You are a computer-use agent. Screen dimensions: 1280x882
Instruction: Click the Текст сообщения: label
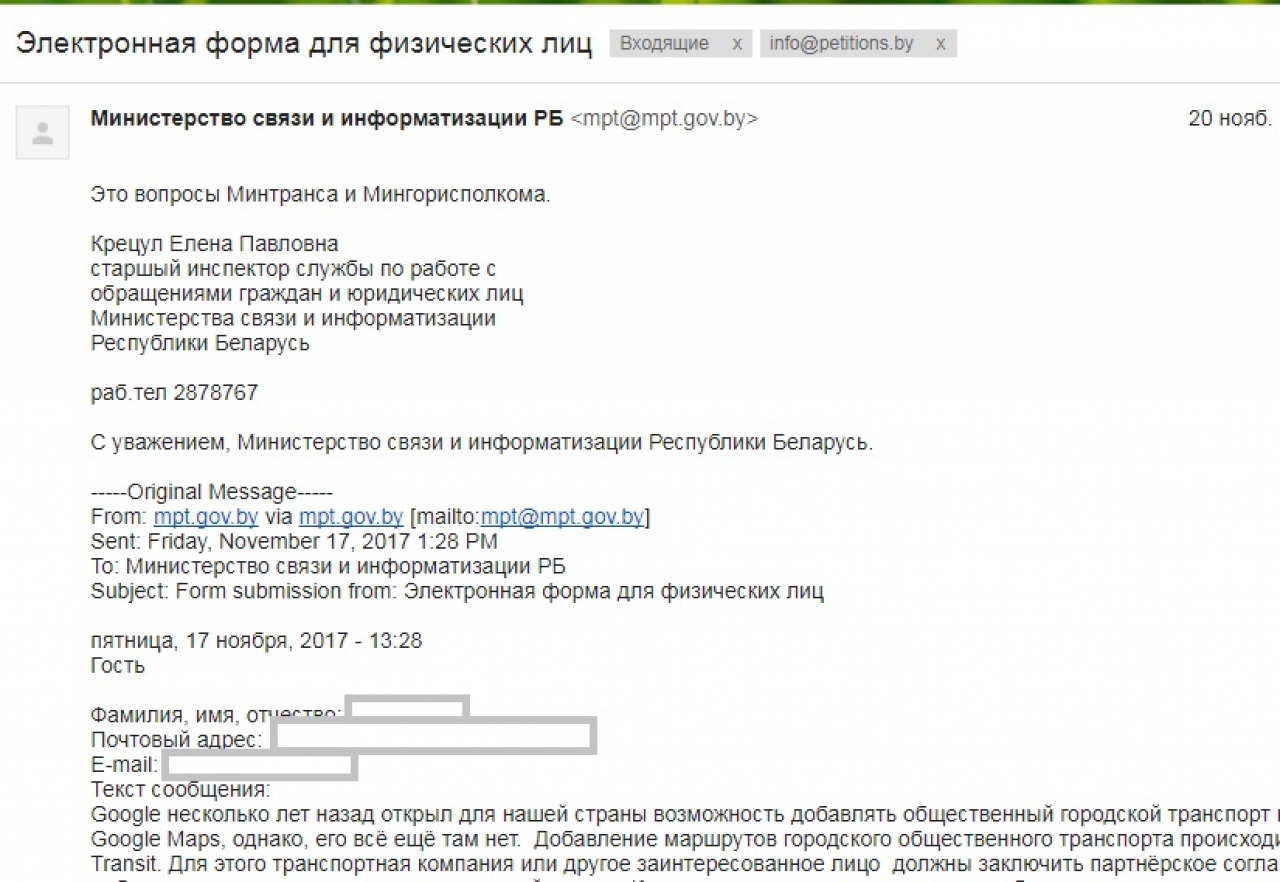click(x=180, y=790)
